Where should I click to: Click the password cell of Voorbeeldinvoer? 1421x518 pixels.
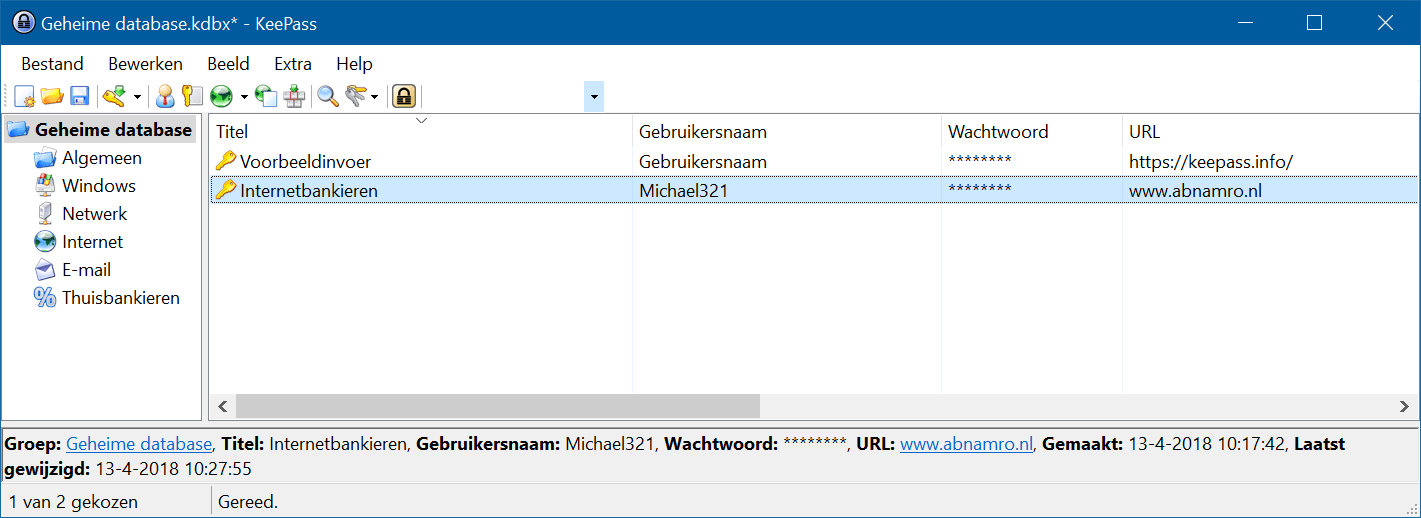click(x=980, y=162)
